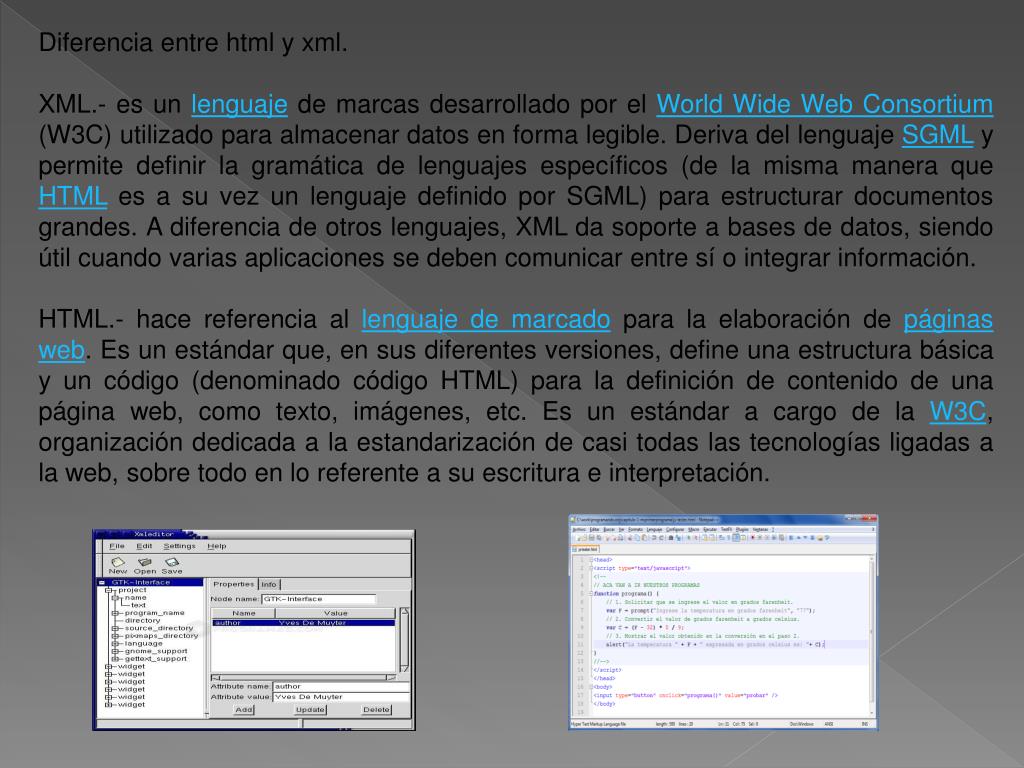Viewport: 1024px width, 768px height.
Task: Click attribute table vertical scrollbar in Xmleditor
Action: point(404,639)
